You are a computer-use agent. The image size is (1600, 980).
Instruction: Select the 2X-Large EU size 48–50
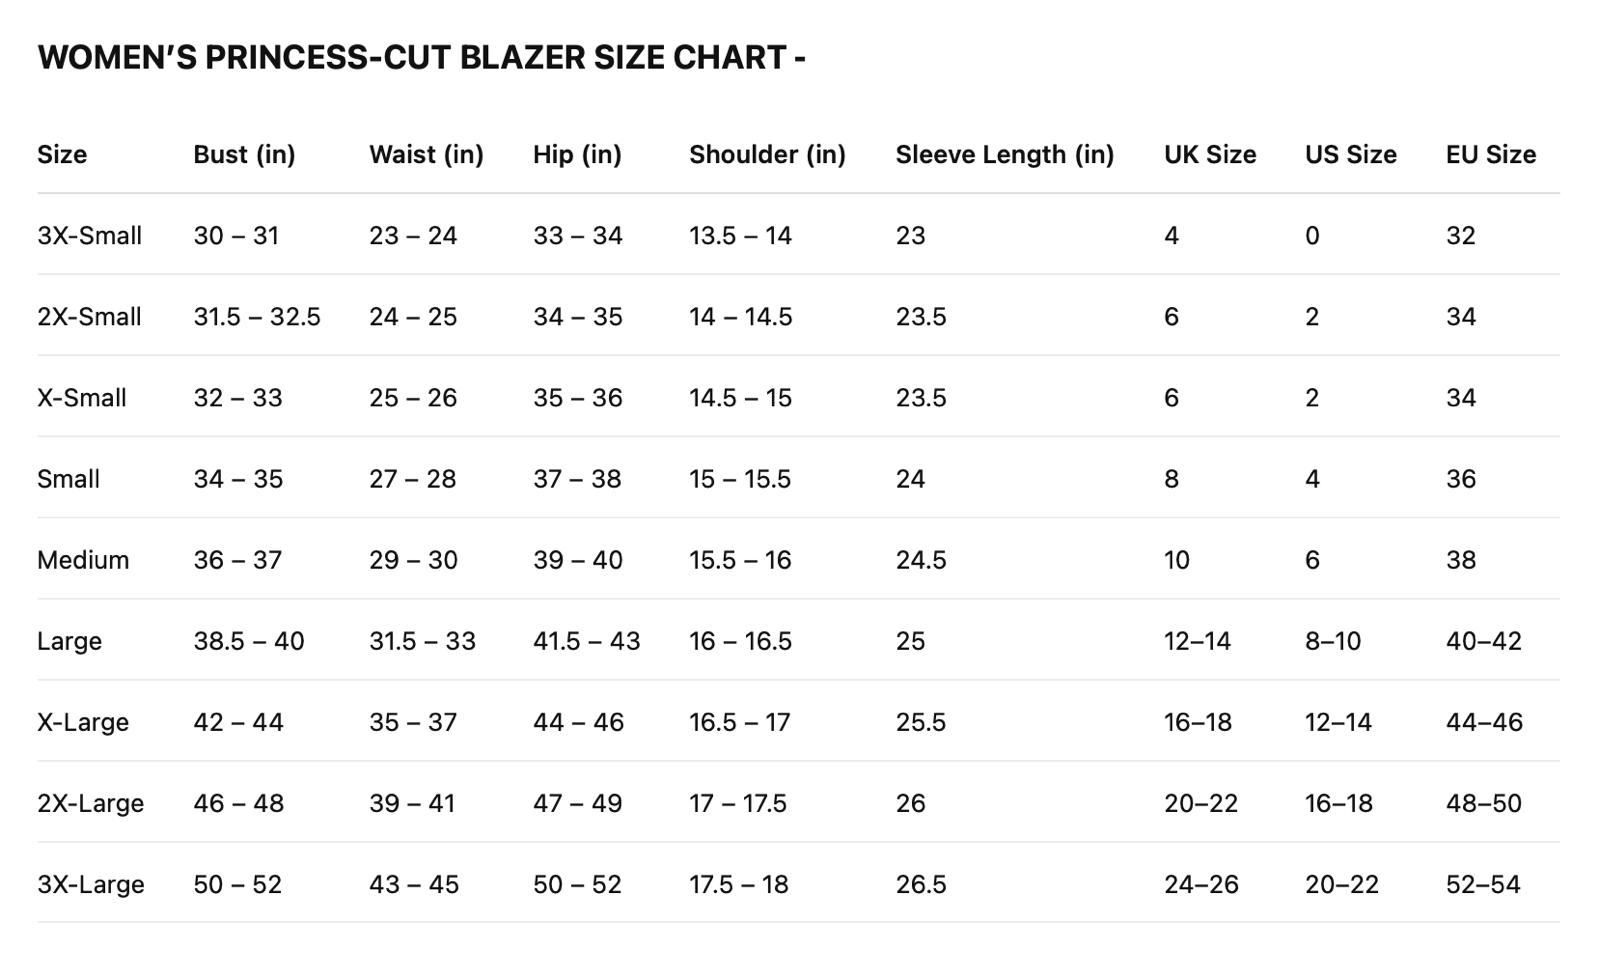(1483, 804)
